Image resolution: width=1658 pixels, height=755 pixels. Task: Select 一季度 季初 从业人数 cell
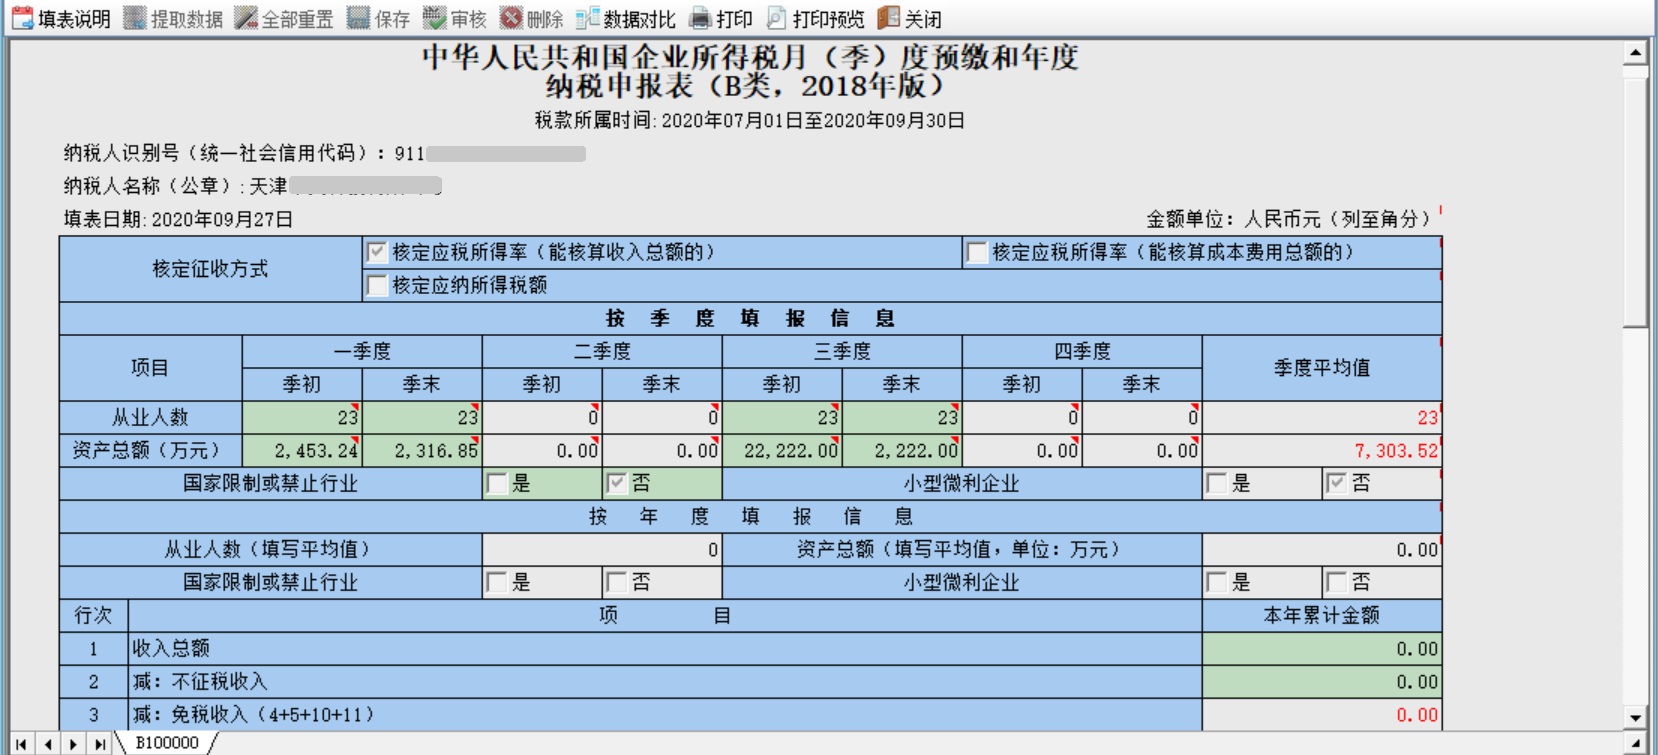(302, 417)
